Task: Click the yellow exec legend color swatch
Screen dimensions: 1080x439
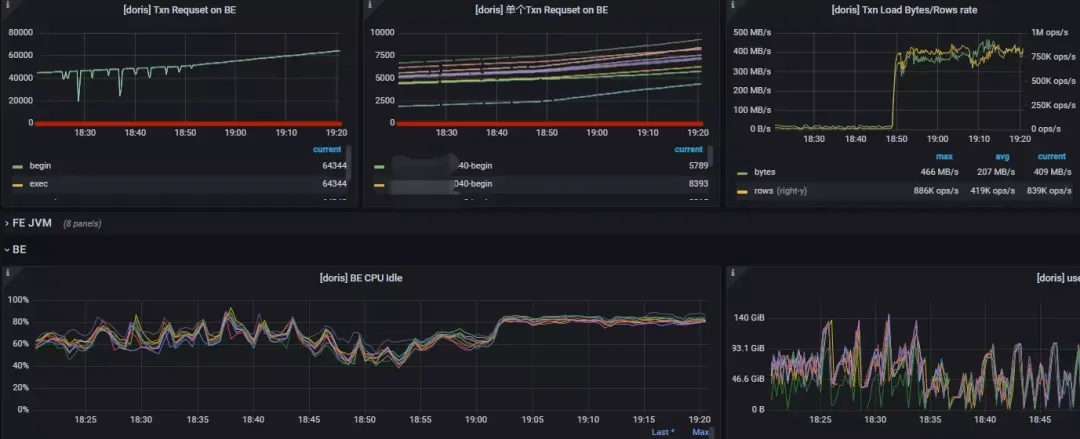Action: tap(18, 185)
